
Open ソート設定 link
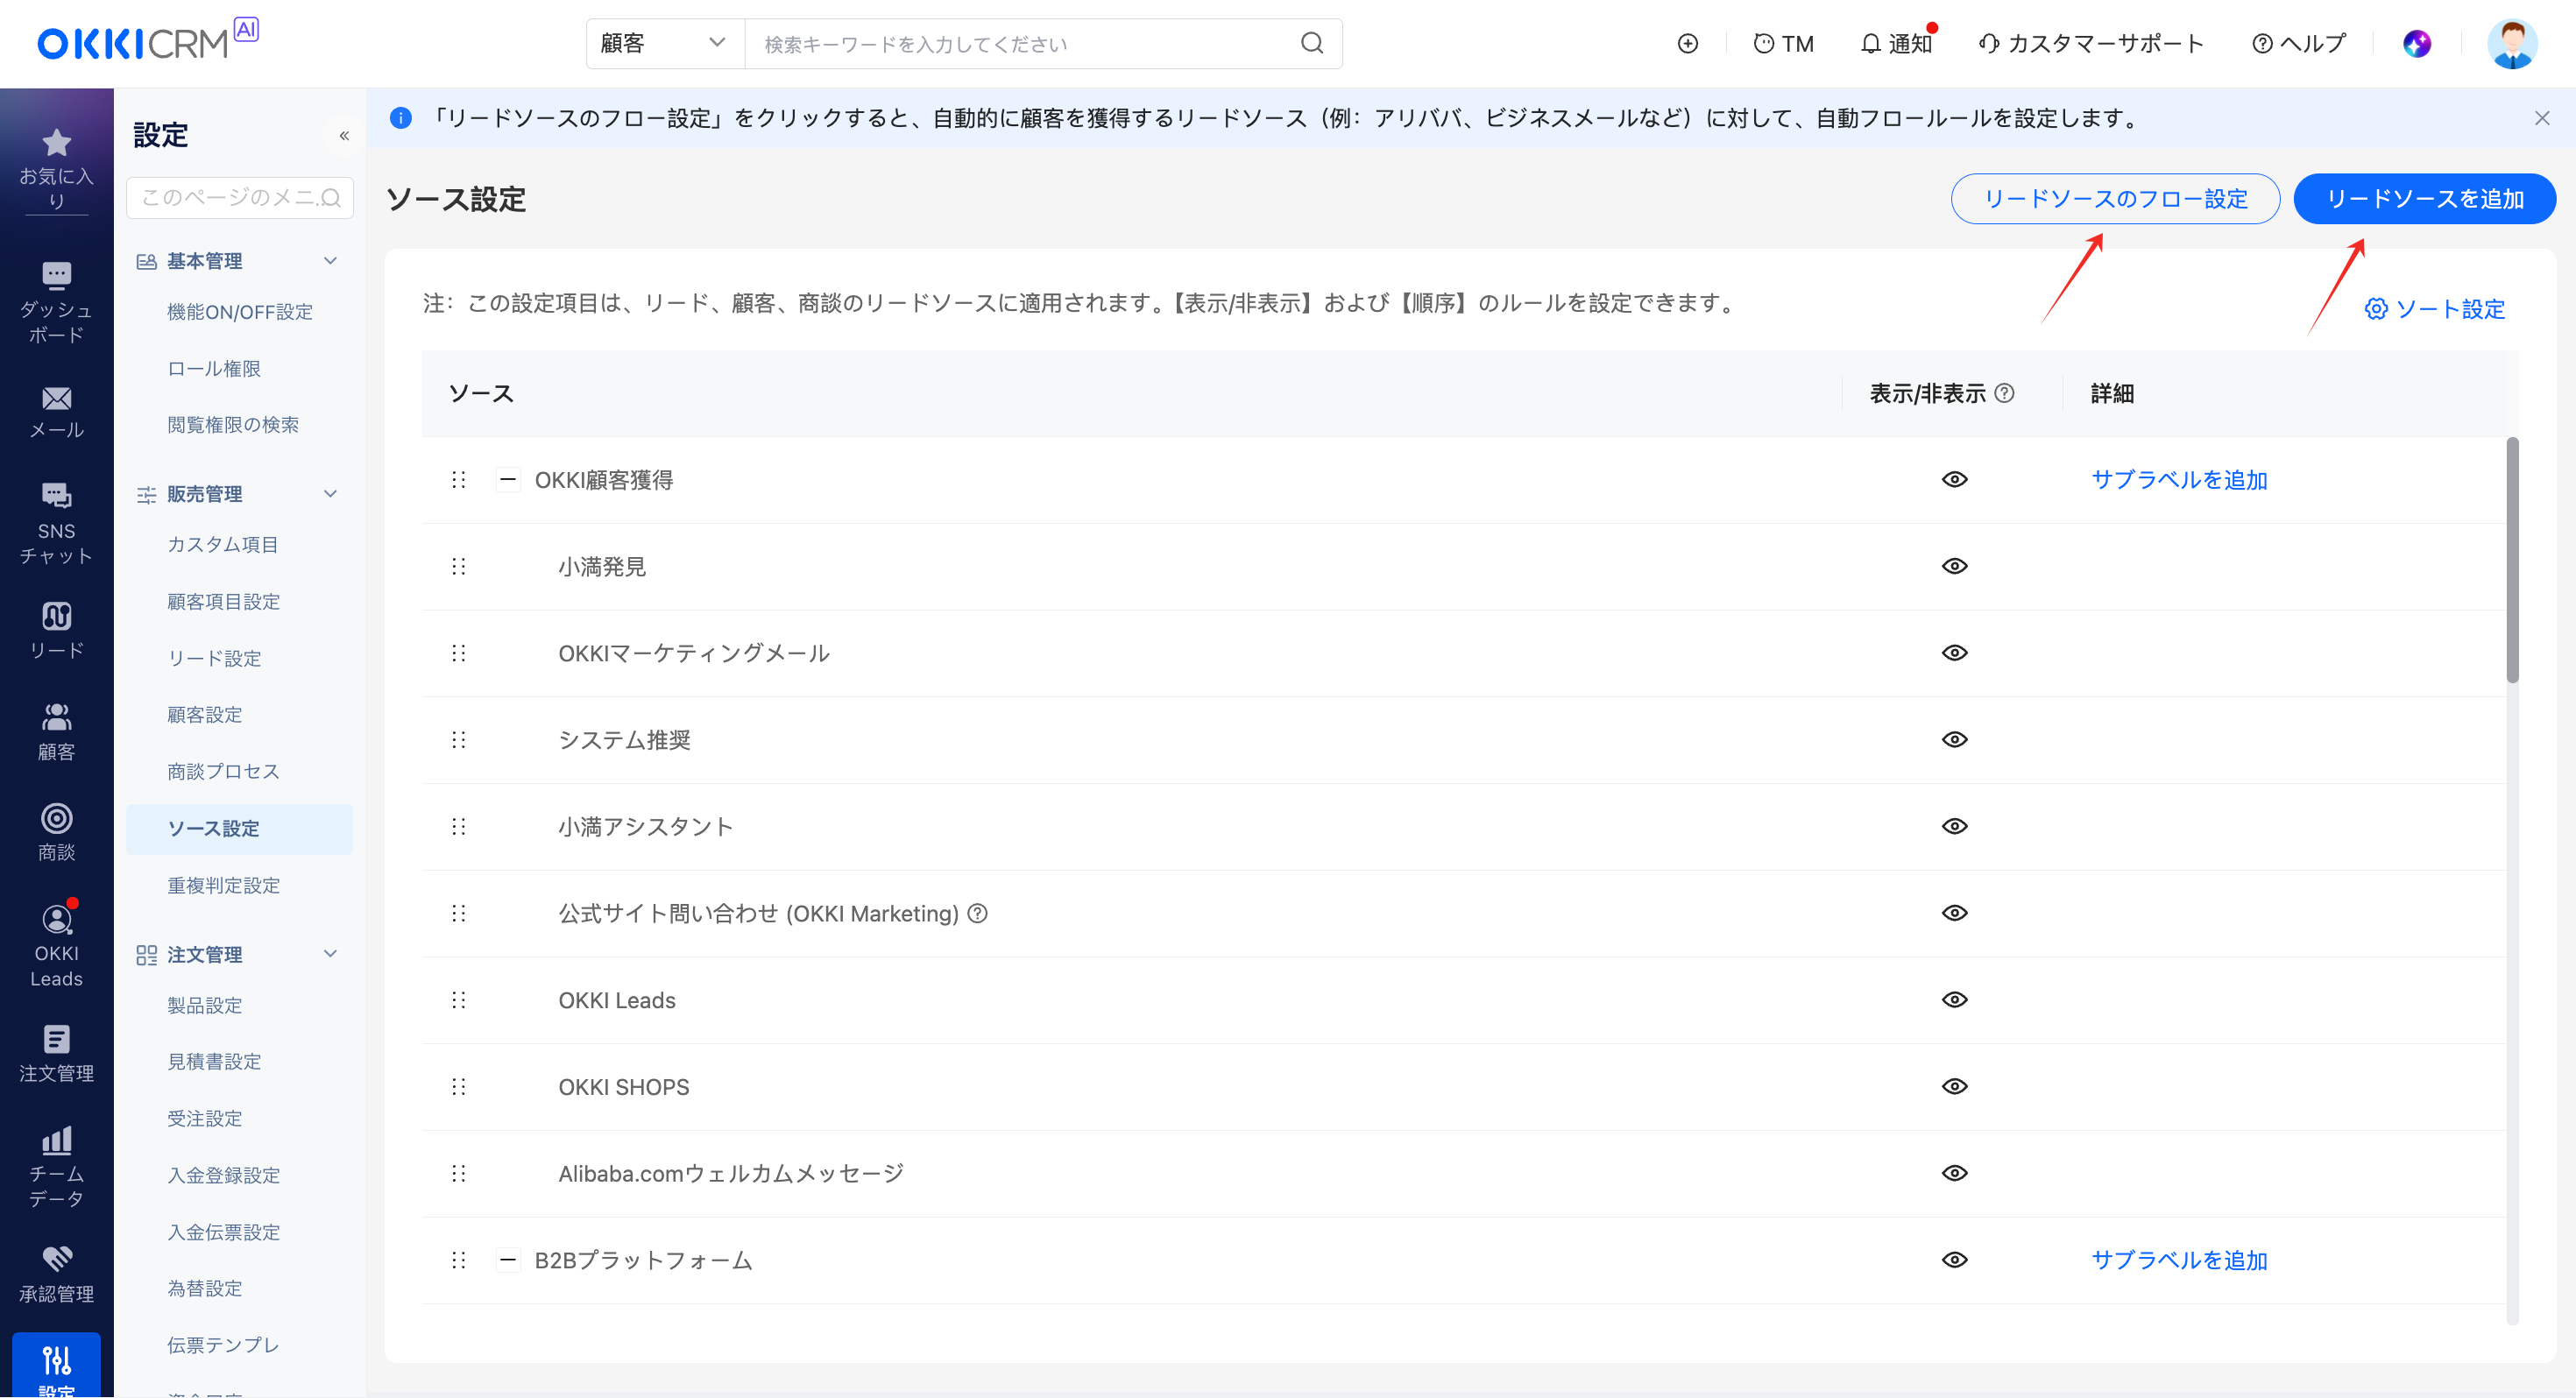click(2435, 309)
